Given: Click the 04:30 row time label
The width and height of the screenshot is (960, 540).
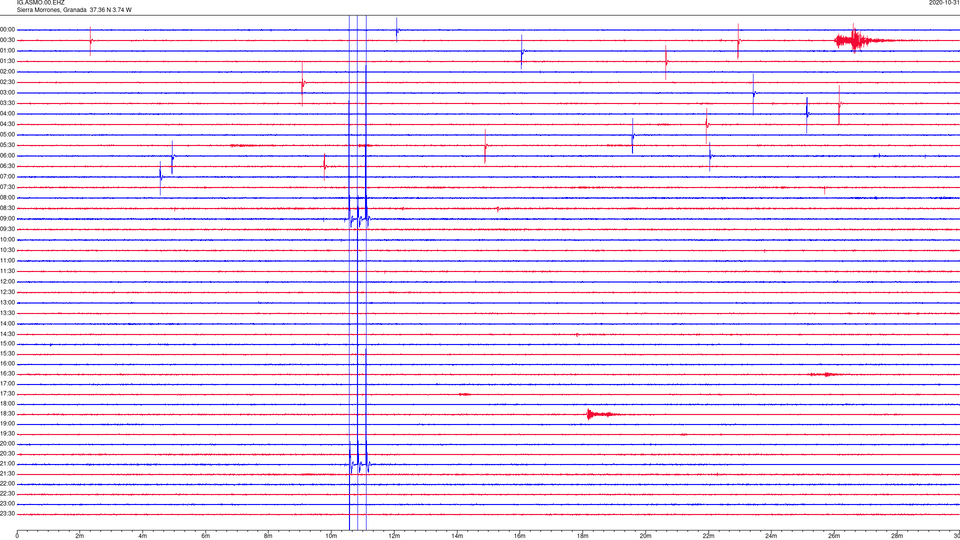Looking at the screenshot, I should point(7,124).
